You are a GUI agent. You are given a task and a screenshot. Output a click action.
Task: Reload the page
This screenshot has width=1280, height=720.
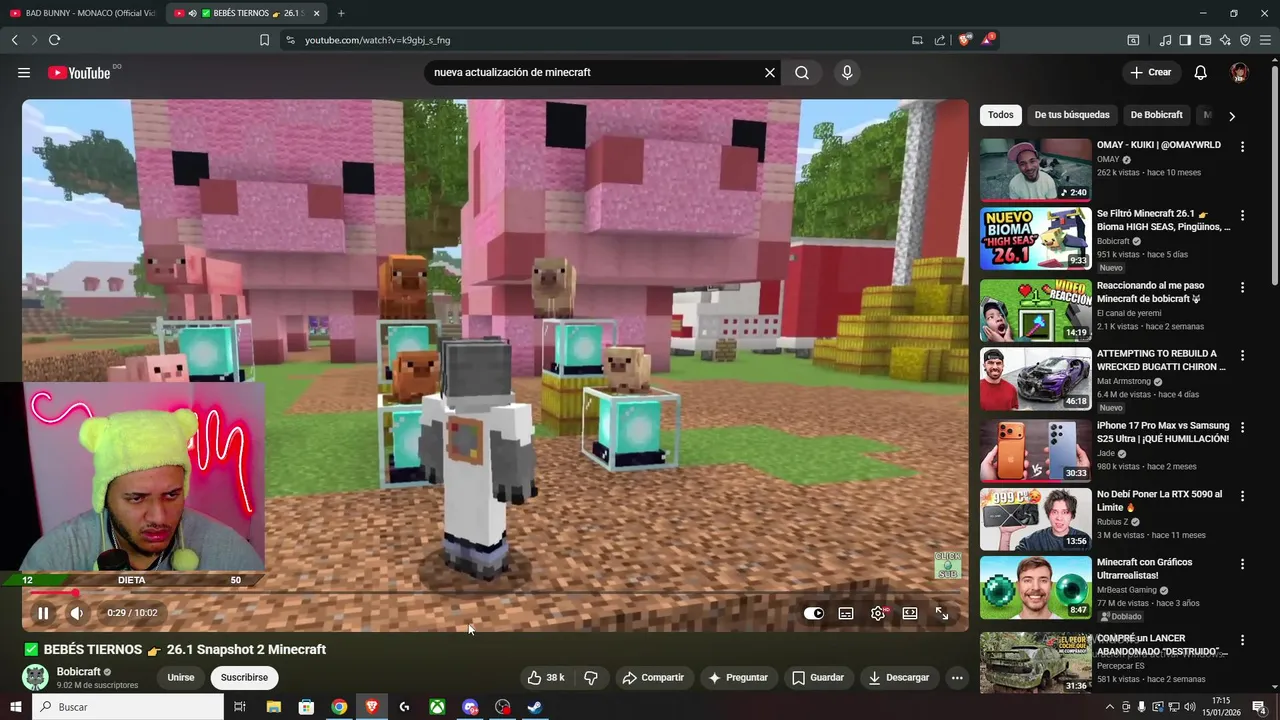(54, 40)
